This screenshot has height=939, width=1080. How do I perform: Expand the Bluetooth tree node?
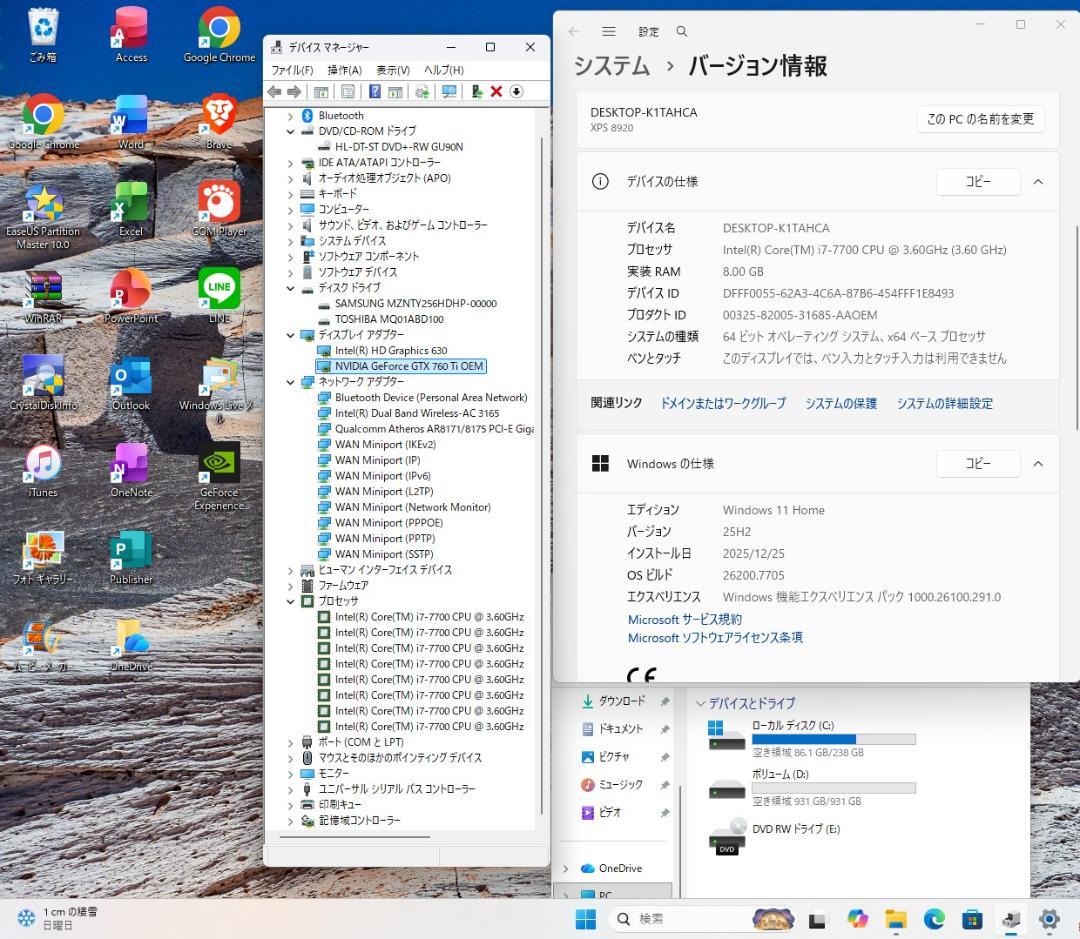(291, 116)
